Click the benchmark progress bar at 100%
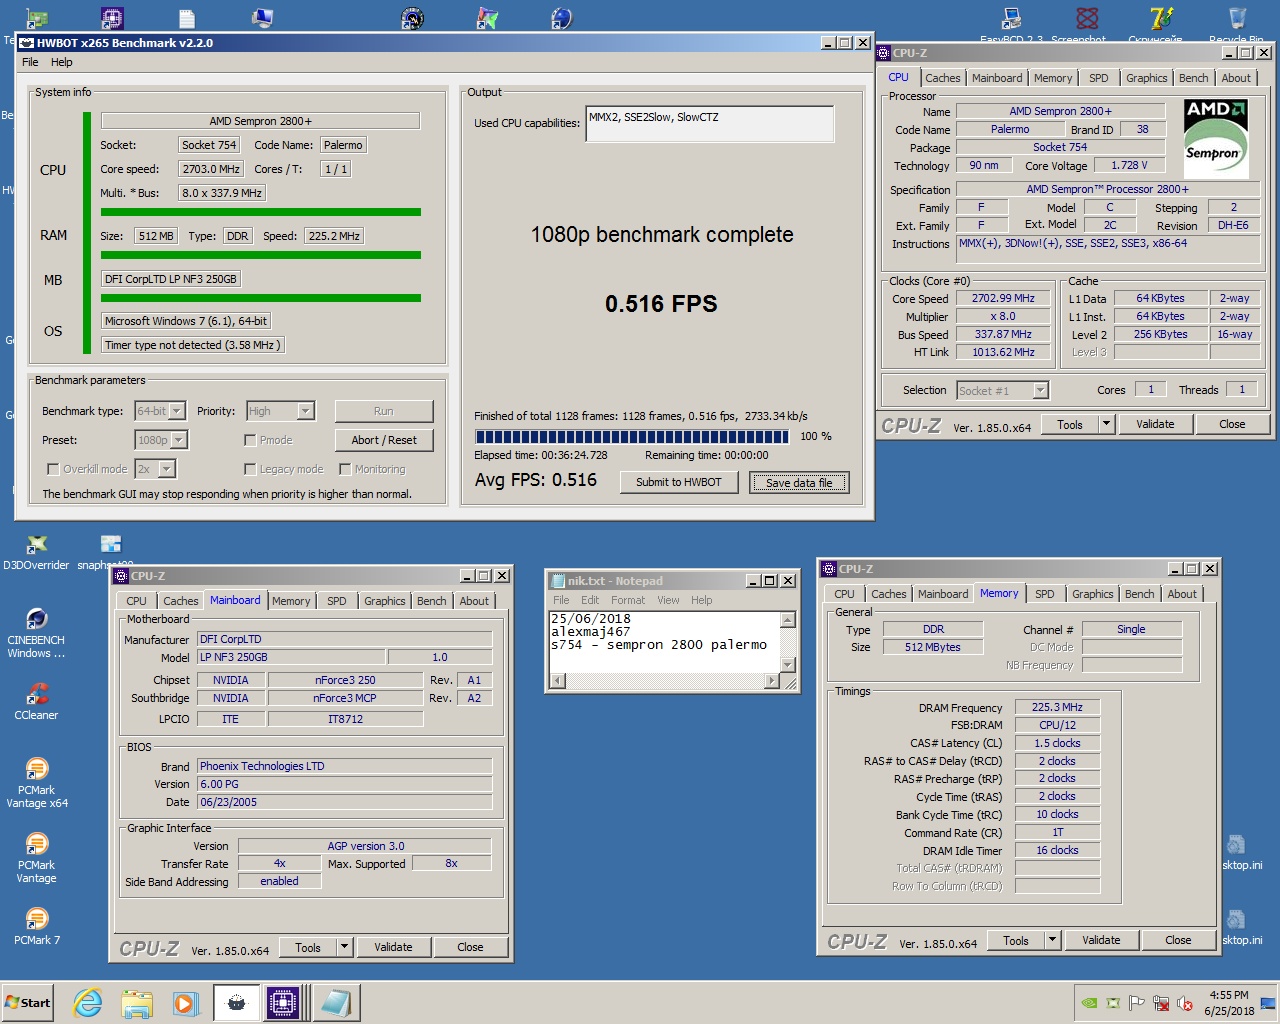This screenshot has height=1024, width=1280. [x=632, y=437]
